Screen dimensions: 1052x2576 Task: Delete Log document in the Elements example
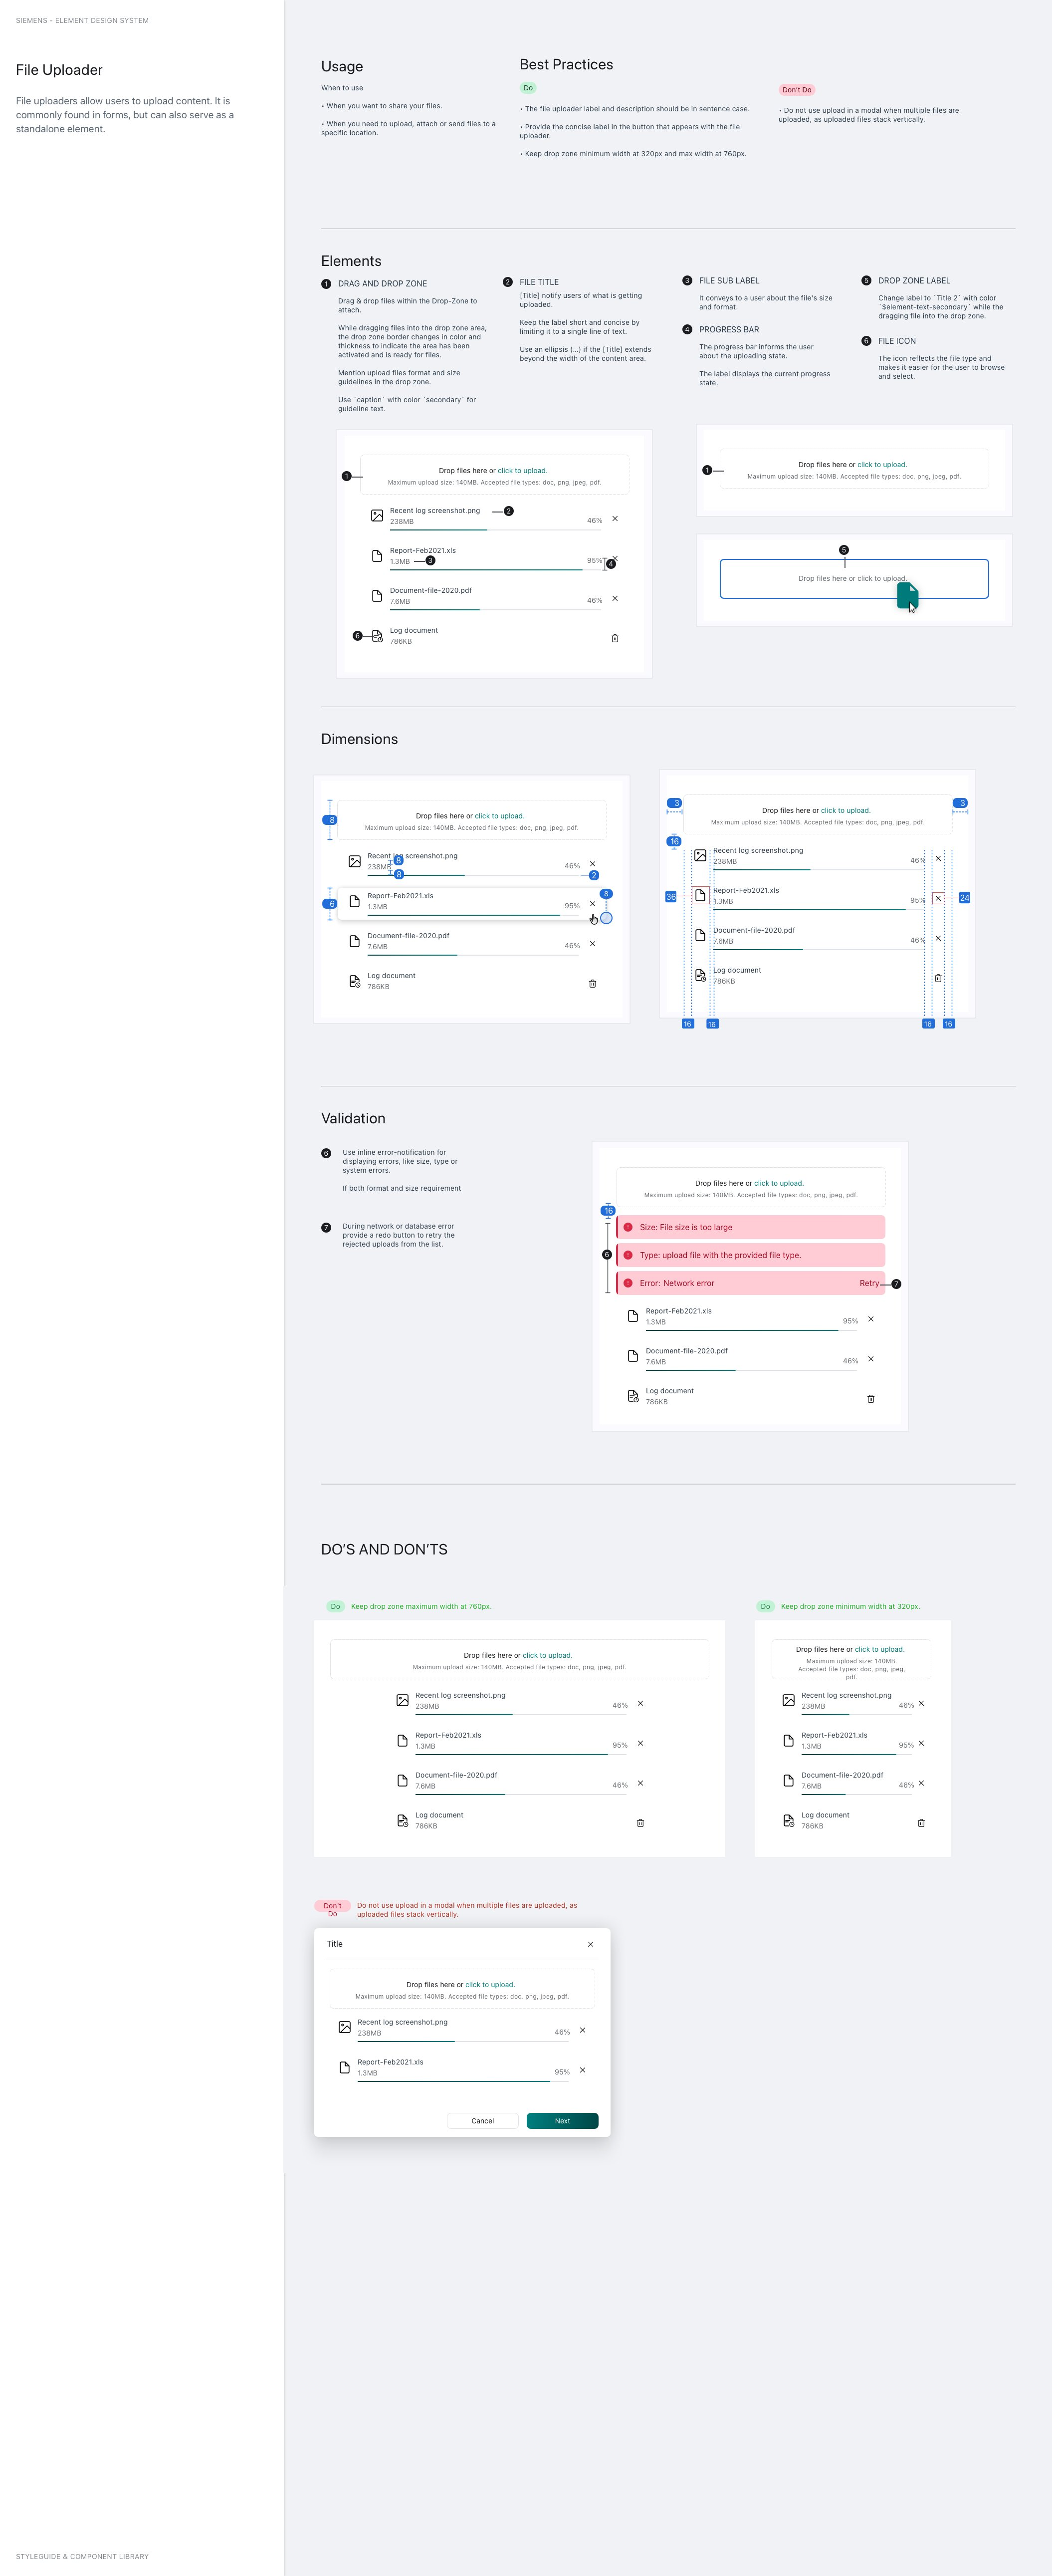tap(614, 638)
